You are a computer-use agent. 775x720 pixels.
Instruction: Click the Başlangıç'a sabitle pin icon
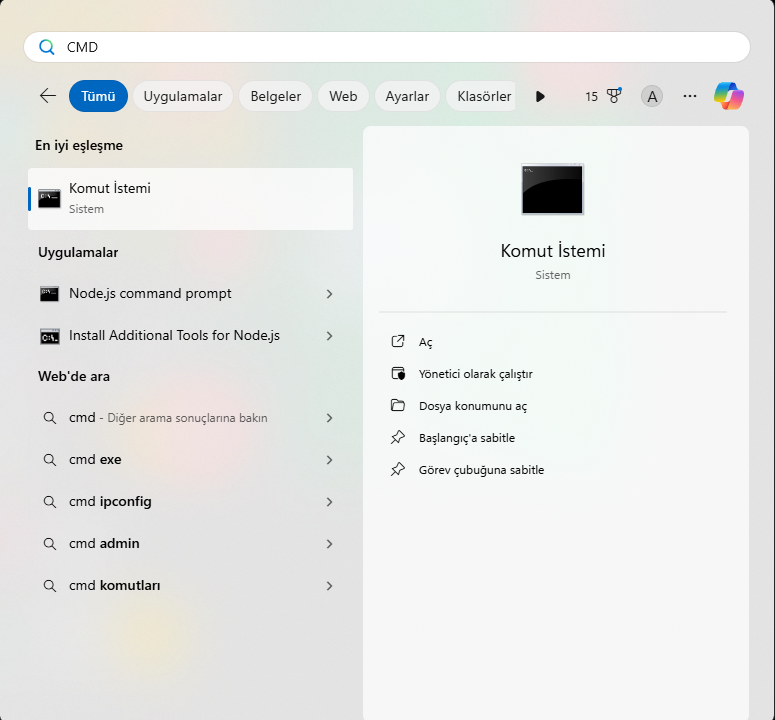(x=398, y=438)
